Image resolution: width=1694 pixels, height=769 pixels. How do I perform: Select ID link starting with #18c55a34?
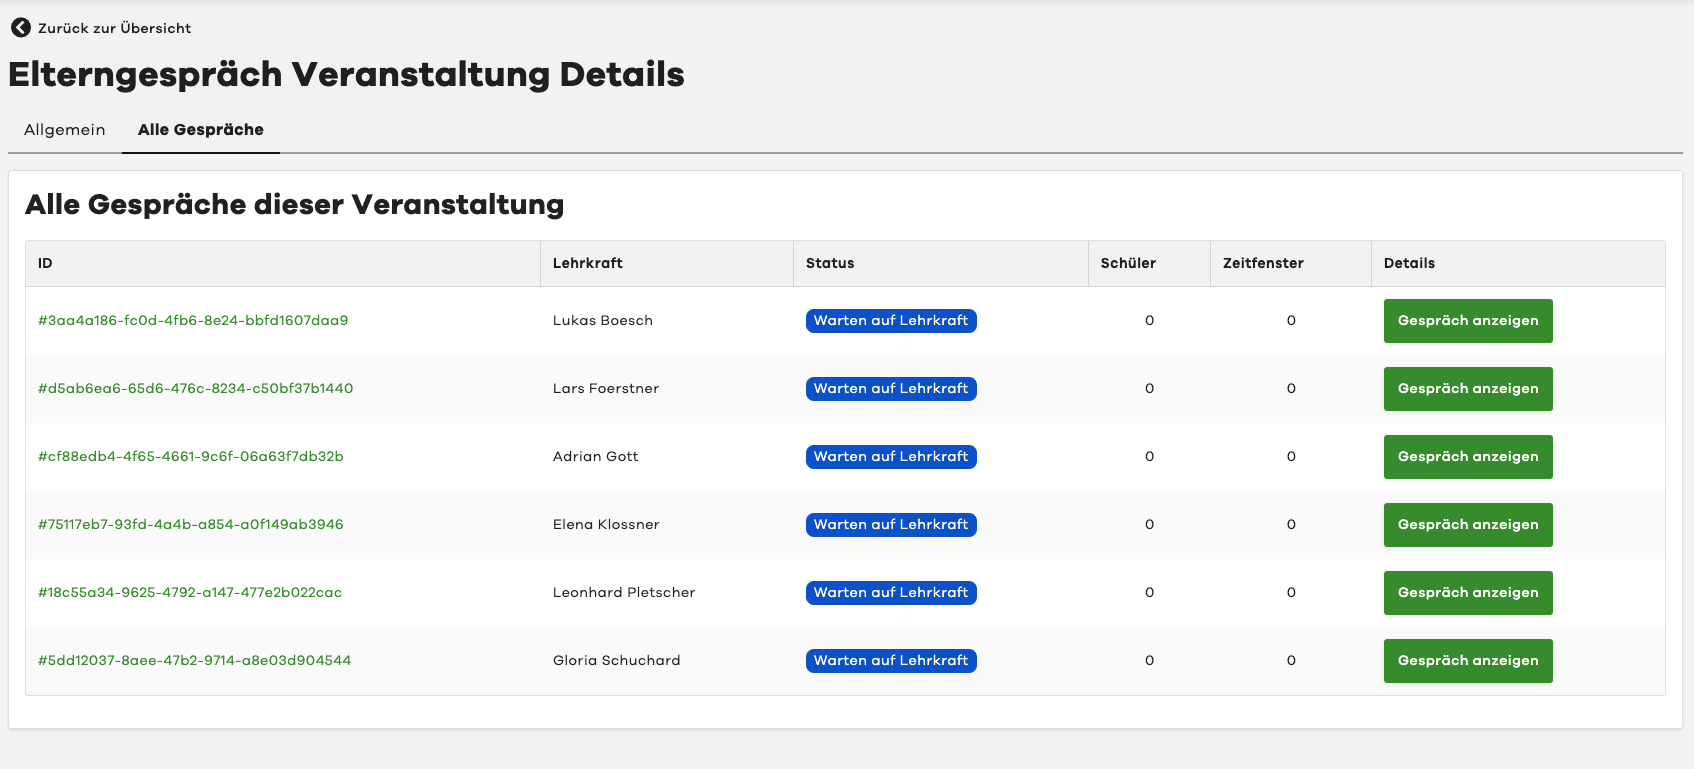190,593
